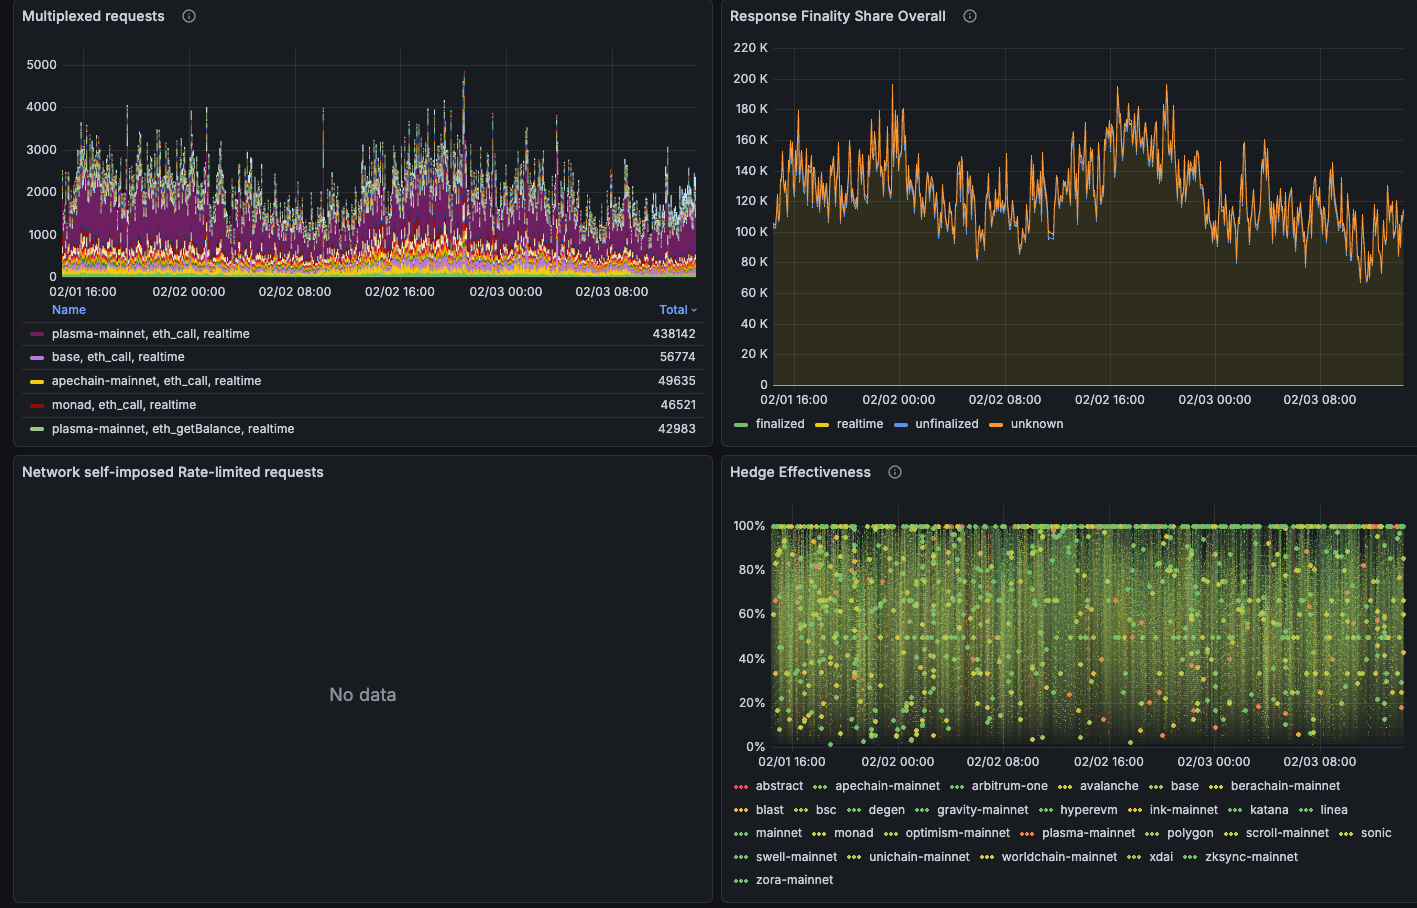Open info tooltip for Response Finality Share Overall

969,16
